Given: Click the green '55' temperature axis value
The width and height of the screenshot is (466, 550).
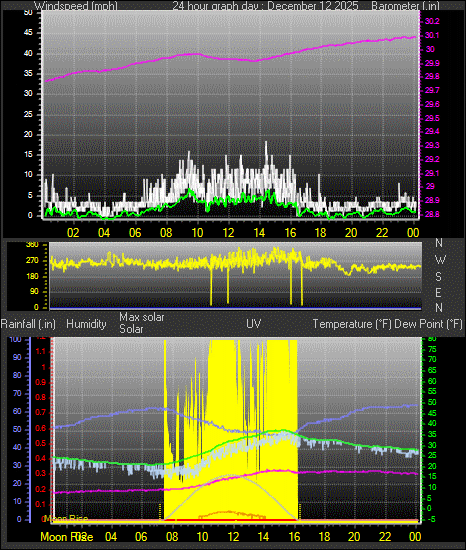Looking at the screenshot, I should pos(432,391).
